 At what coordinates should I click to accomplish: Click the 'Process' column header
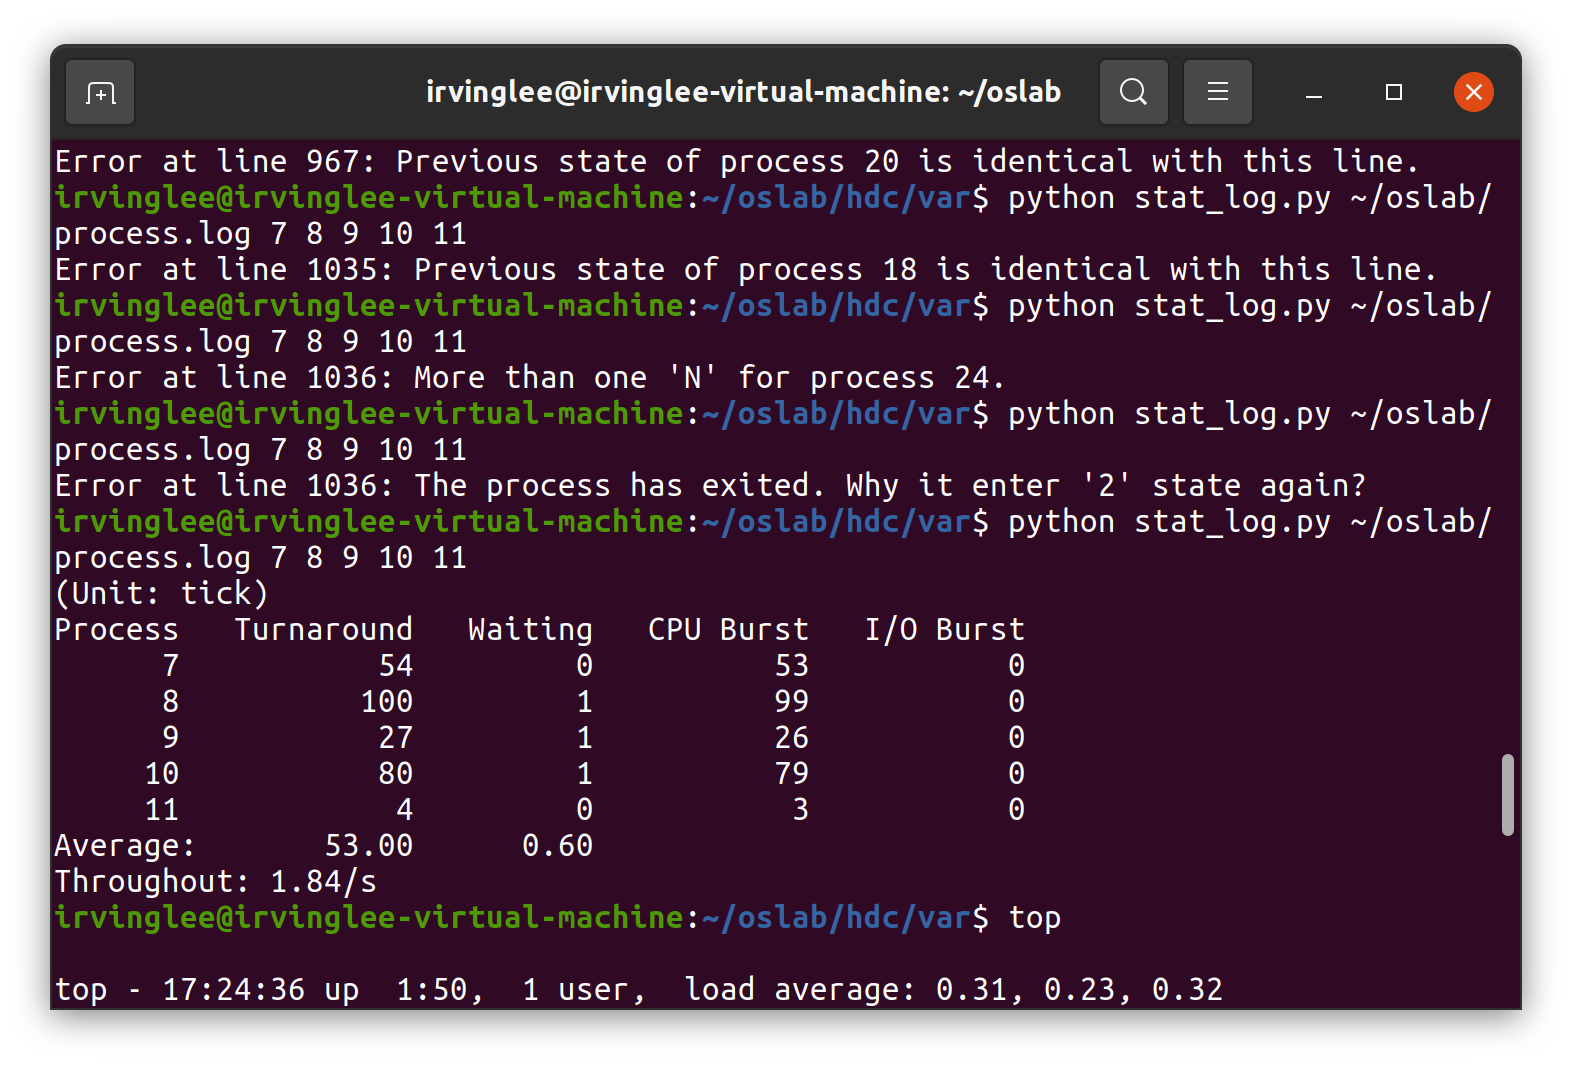pyautogui.click(x=116, y=629)
